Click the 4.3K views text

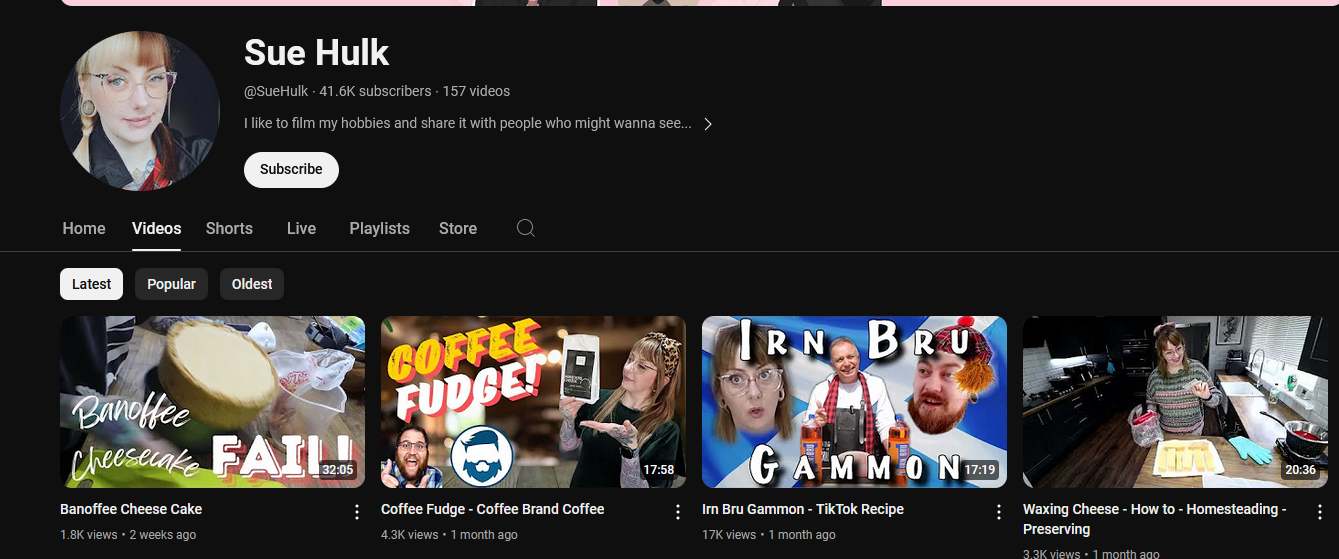[x=409, y=535]
